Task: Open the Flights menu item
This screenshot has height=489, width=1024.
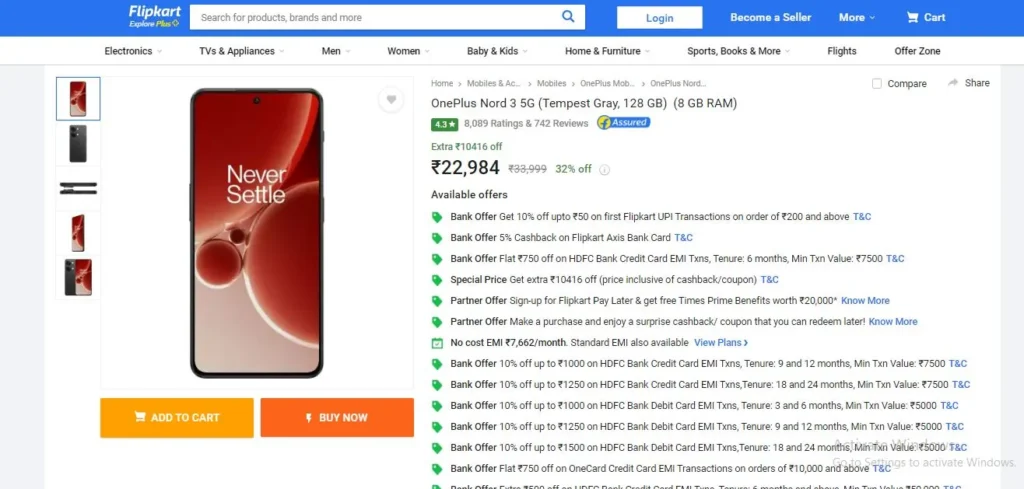Action: [x=842, y=51]
